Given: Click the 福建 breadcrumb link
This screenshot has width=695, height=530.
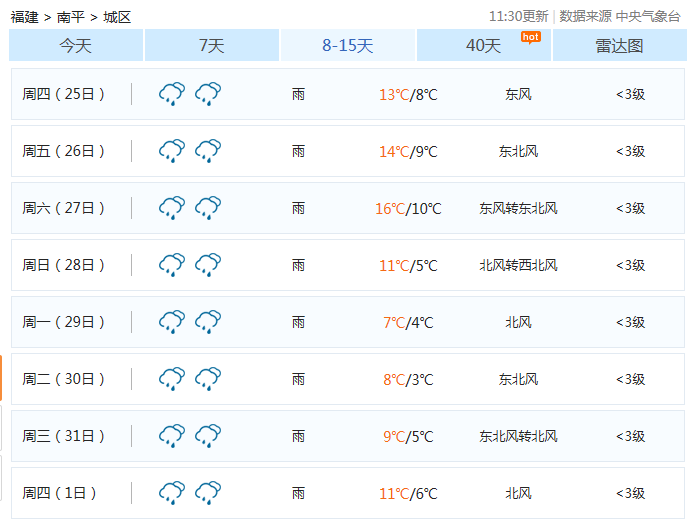Looking at the screenshot, I should (25, 16).
